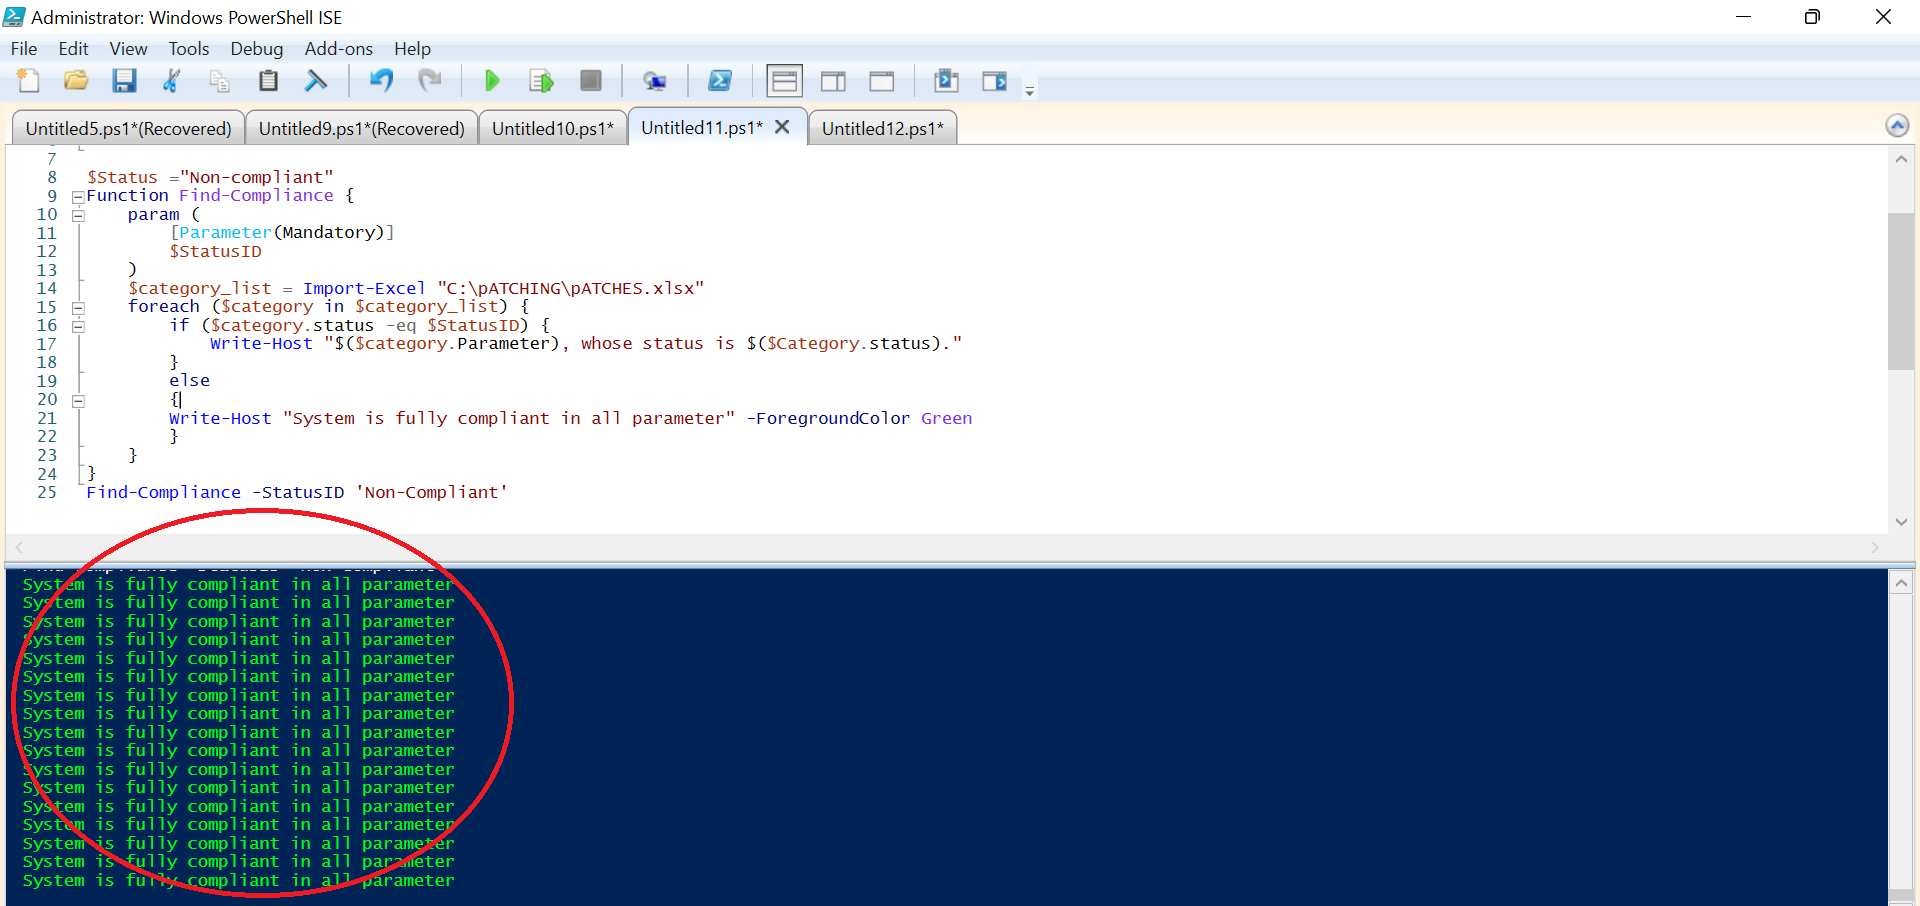Image resolution: width=1920 pixels, height=906 pixels.
Task: Open the Add-ons menu
Action: click(338, 49)
